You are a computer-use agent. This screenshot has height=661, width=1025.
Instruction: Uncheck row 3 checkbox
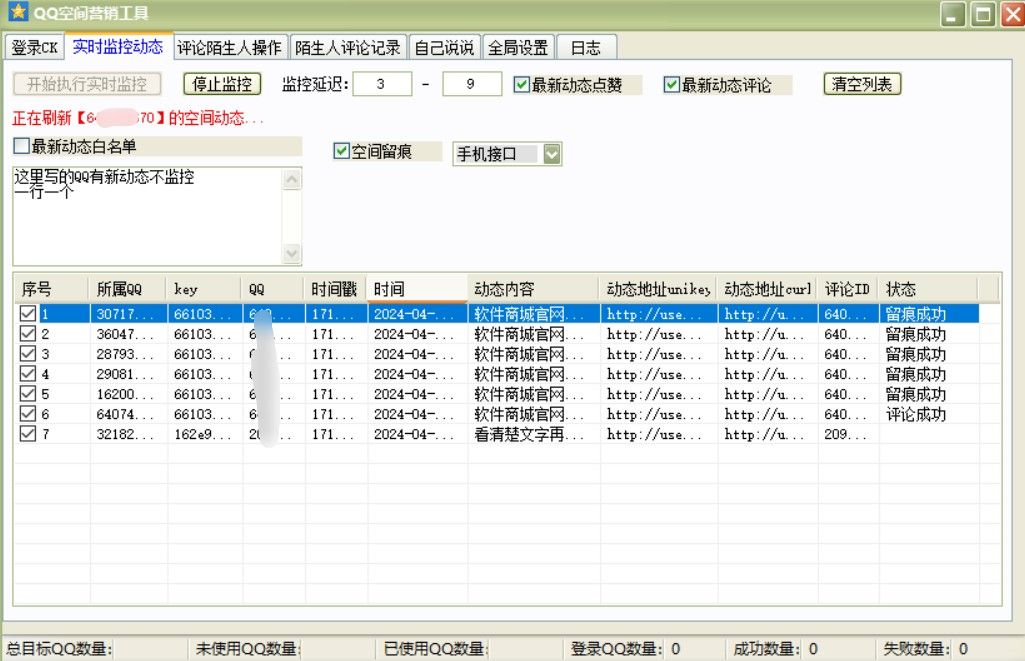27,354
